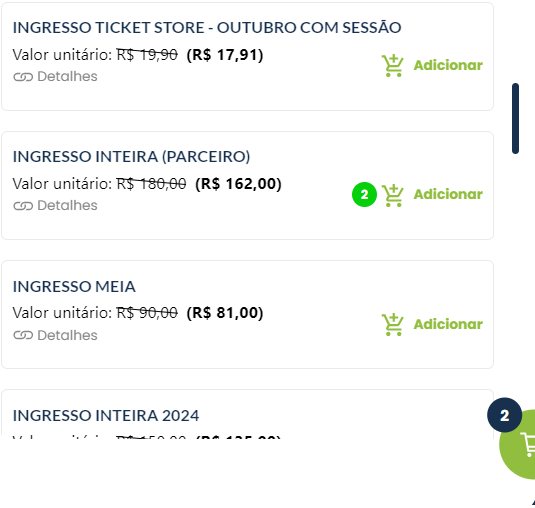Open the floating green shopping cart
This screenshot has width=535, height=508.
click(518, 444)
